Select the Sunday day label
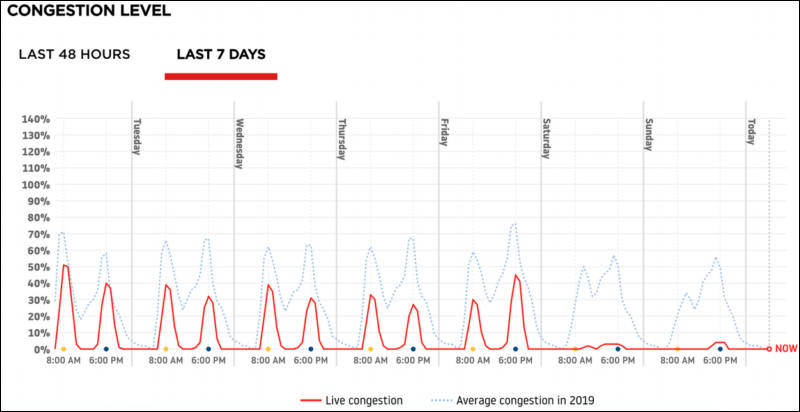This screenshot has width=800, height=412. click(x=648, y=135)
